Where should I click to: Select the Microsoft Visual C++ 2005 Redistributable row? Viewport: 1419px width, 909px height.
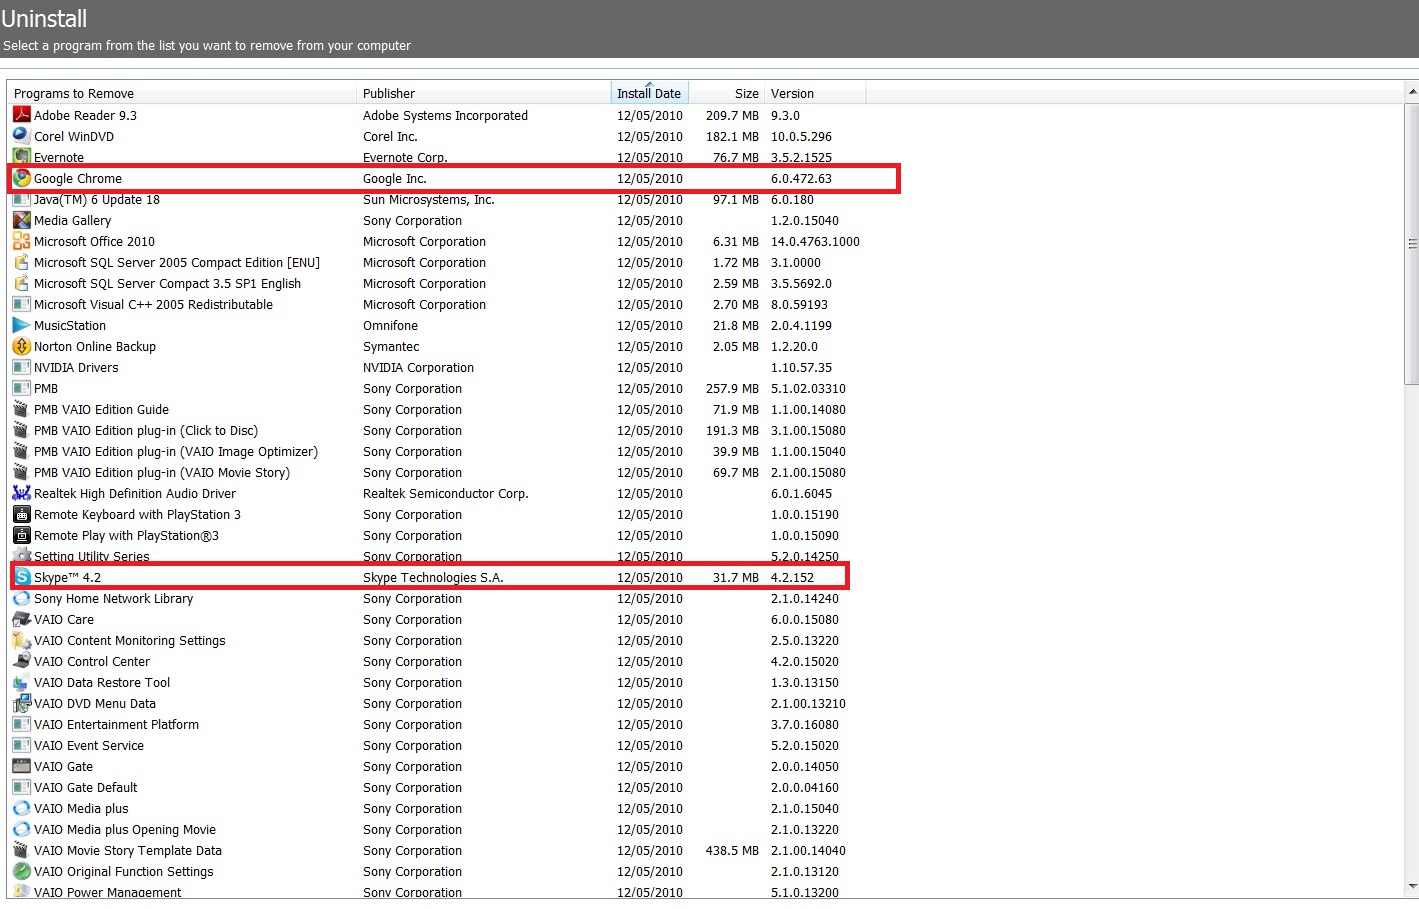coord(436,304)
